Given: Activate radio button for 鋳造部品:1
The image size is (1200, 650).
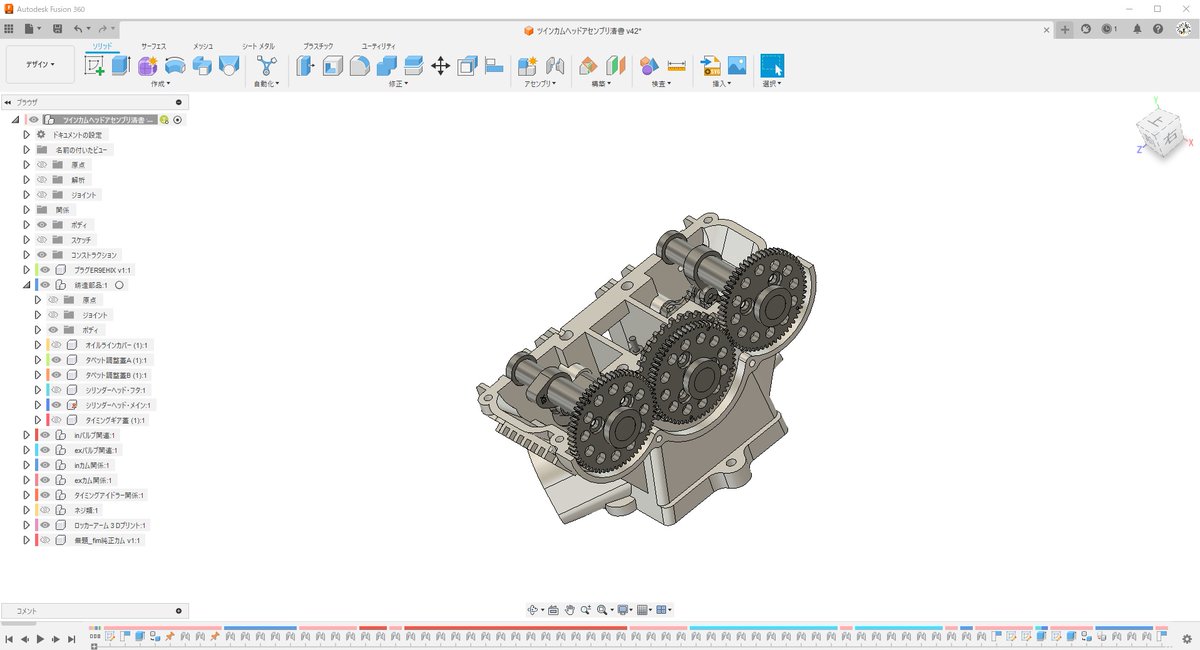Looking at the screenshot, I should (x=119, y=285).
